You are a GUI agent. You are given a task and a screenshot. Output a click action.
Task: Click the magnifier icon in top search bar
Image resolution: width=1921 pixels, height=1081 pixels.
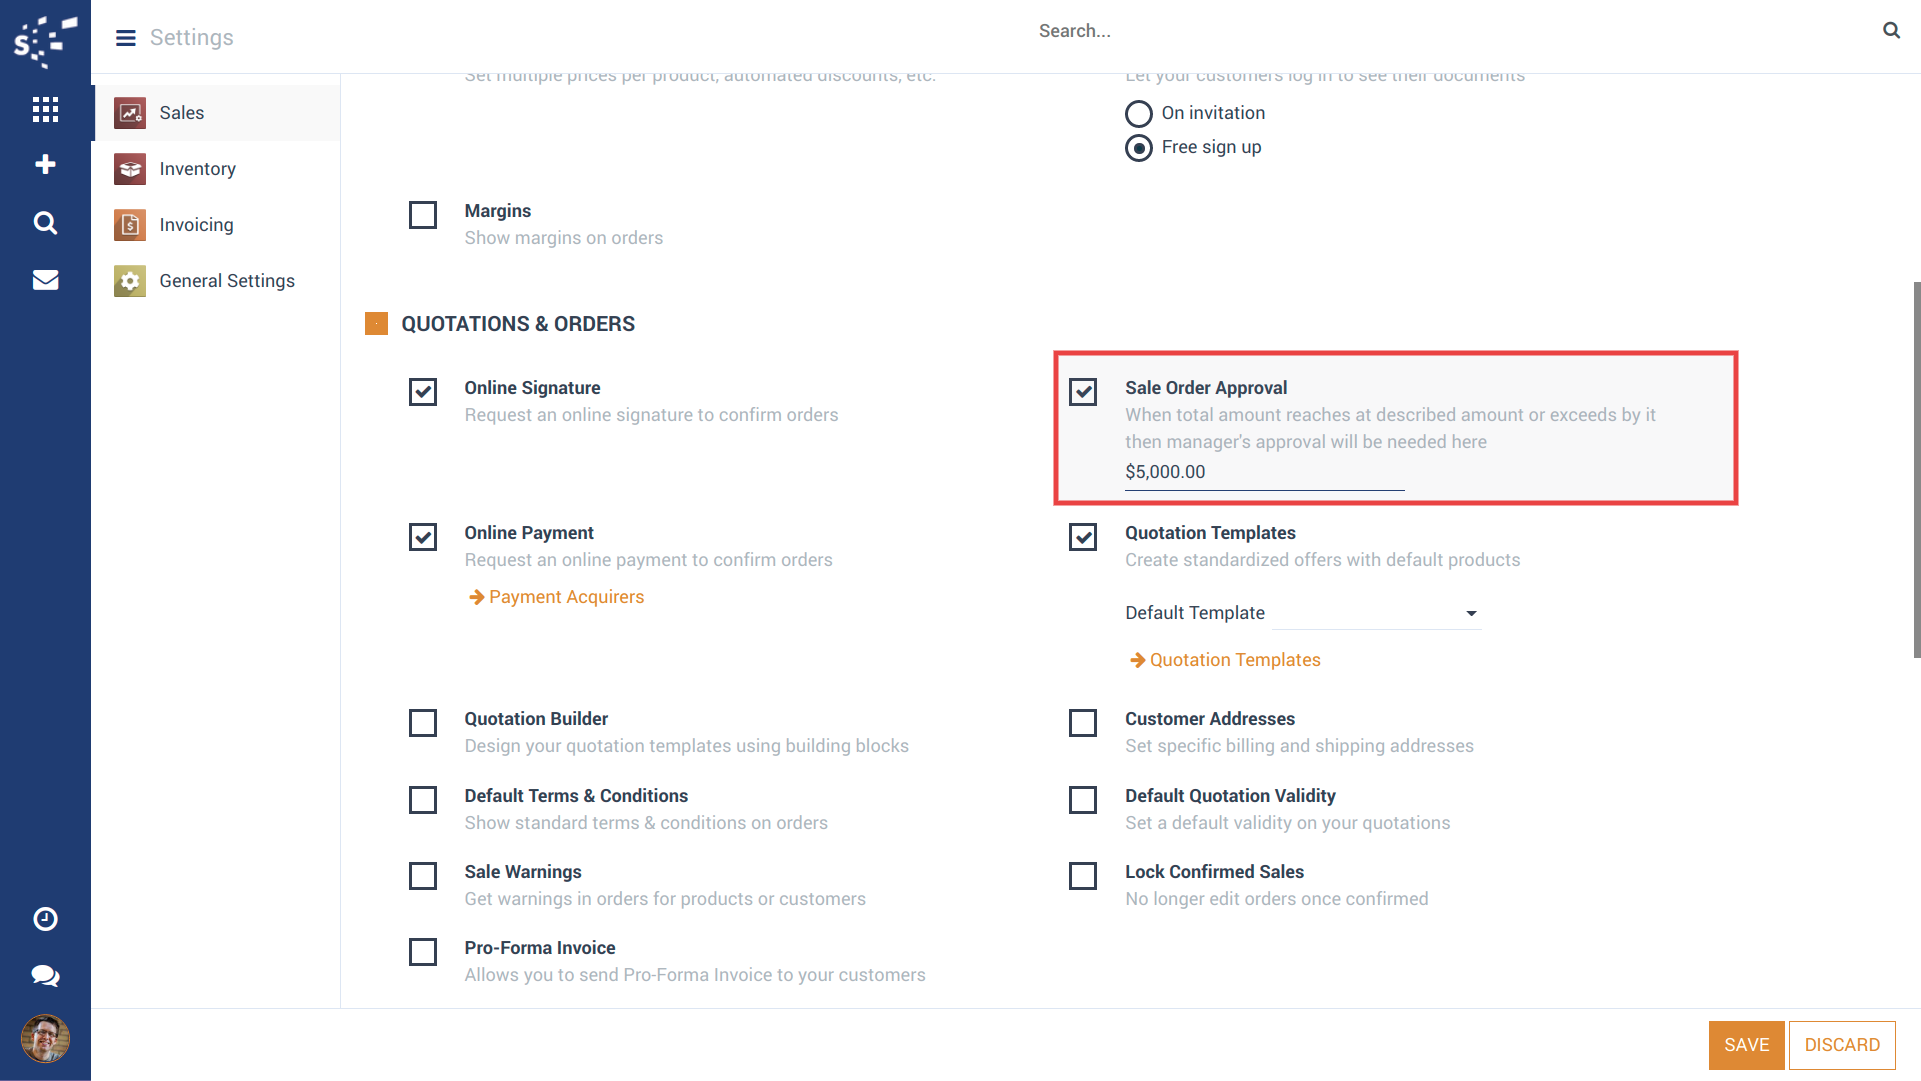[x=1891, y=31]
